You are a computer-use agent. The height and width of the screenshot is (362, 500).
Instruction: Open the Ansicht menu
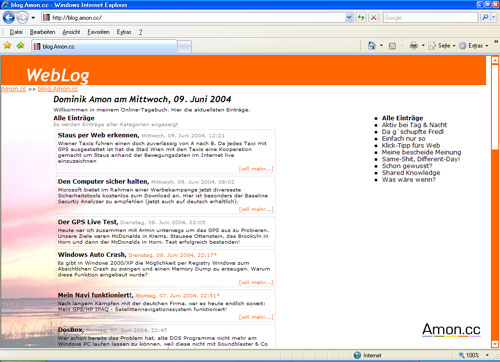[x=71, y=32]
